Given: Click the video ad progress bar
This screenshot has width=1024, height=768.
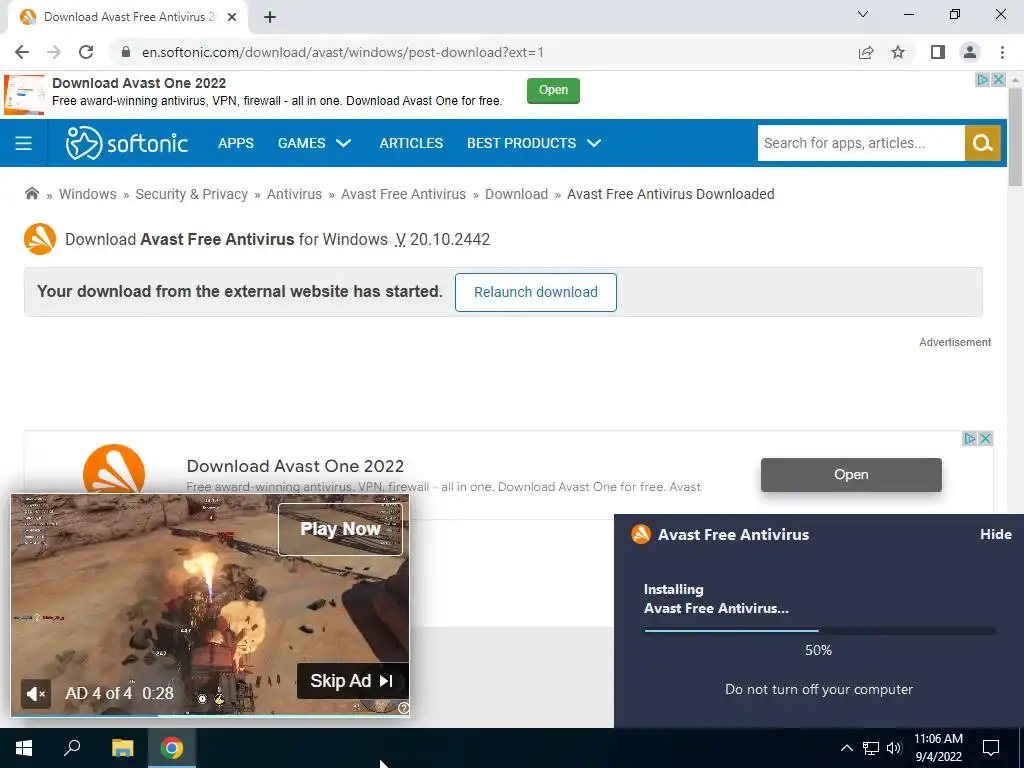Looking at the screenshot, I should click(x=210, y=716).
